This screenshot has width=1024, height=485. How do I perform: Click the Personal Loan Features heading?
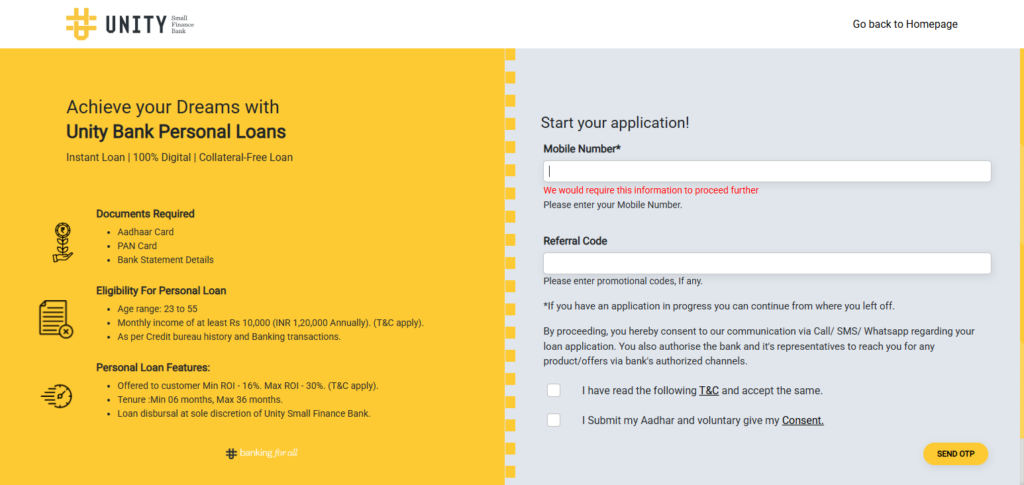(x=153, y=367)
